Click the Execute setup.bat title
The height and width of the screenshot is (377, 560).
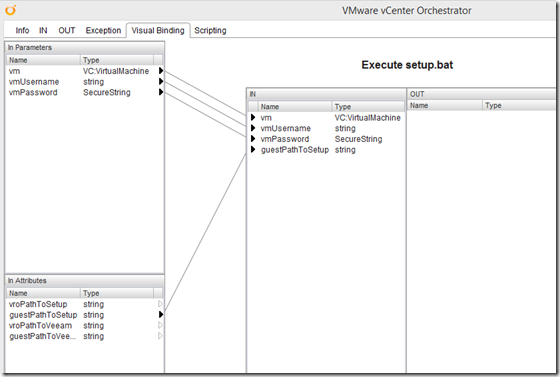(x=407, y=65)
